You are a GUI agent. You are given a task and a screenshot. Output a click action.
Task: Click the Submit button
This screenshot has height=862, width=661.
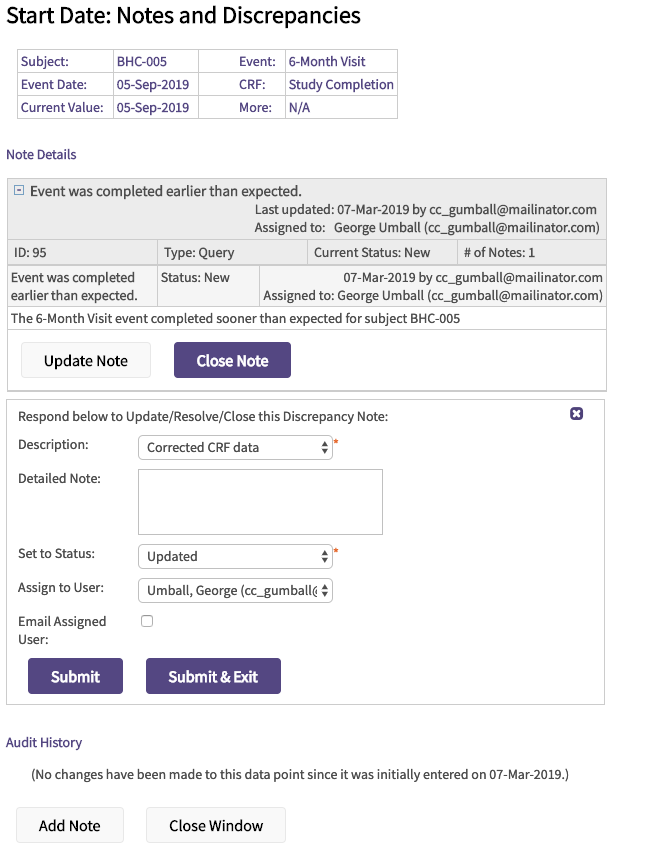coord(75,676)
